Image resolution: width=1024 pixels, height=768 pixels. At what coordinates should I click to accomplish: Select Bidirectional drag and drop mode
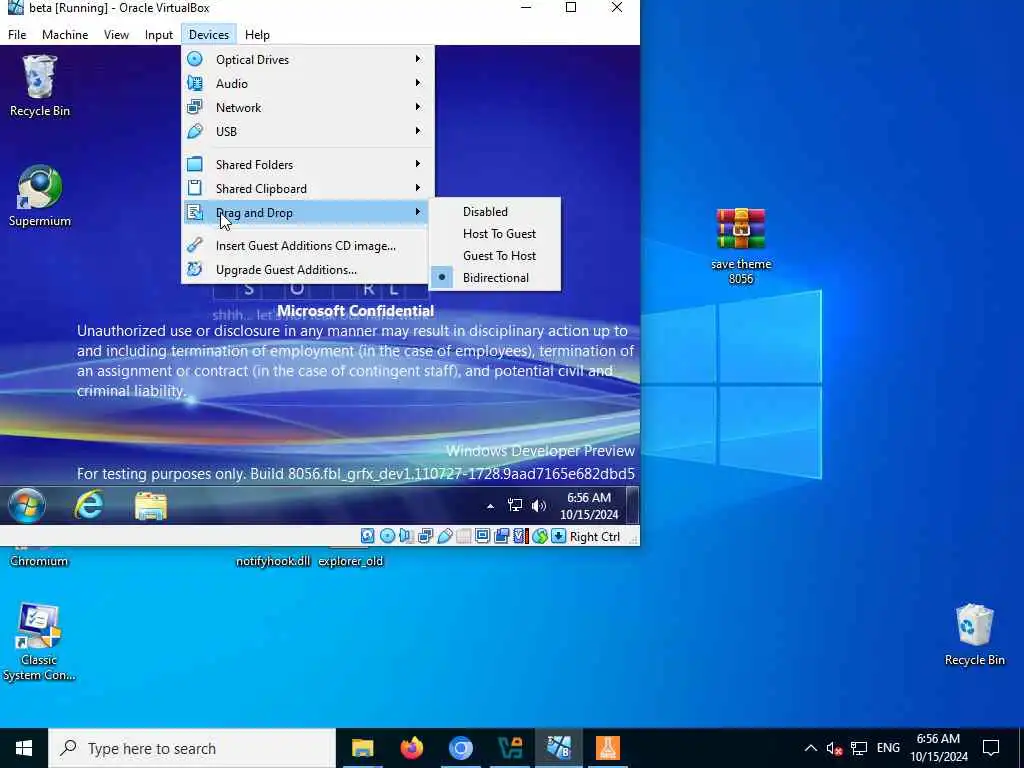pyautogui.click(x=494, y=278)
